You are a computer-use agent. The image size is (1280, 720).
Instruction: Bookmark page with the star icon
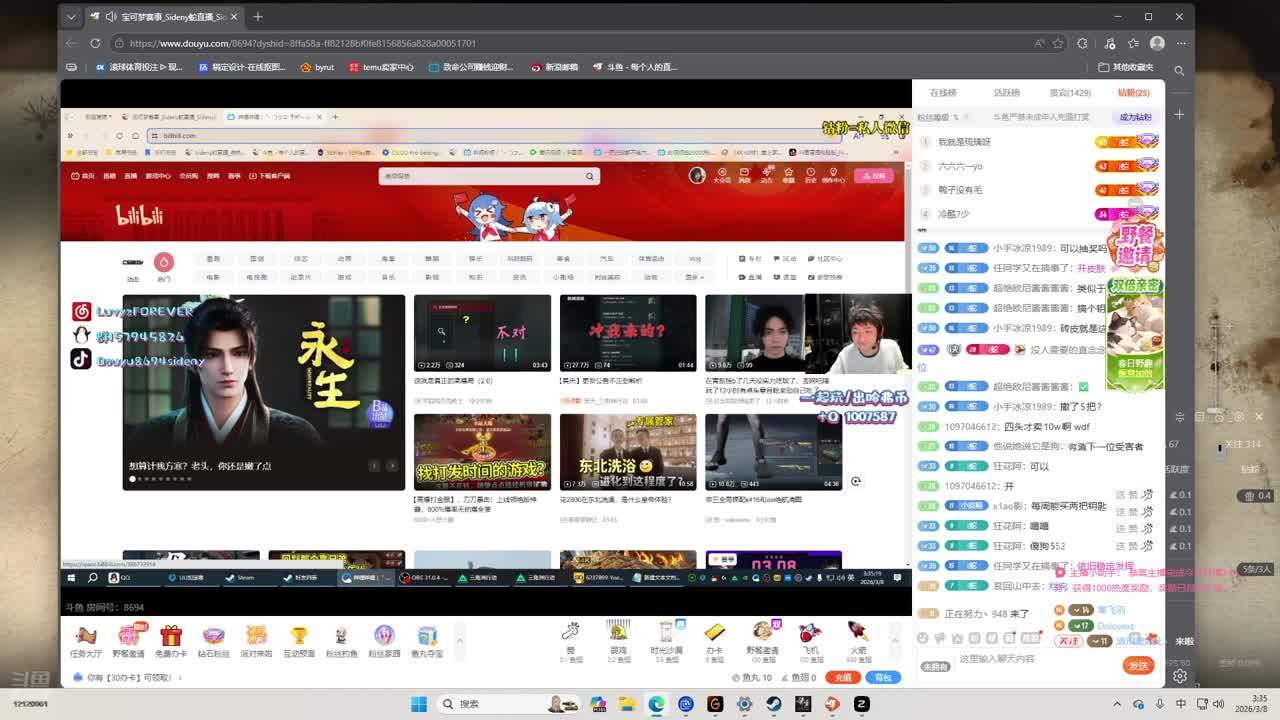[1057, 43]
